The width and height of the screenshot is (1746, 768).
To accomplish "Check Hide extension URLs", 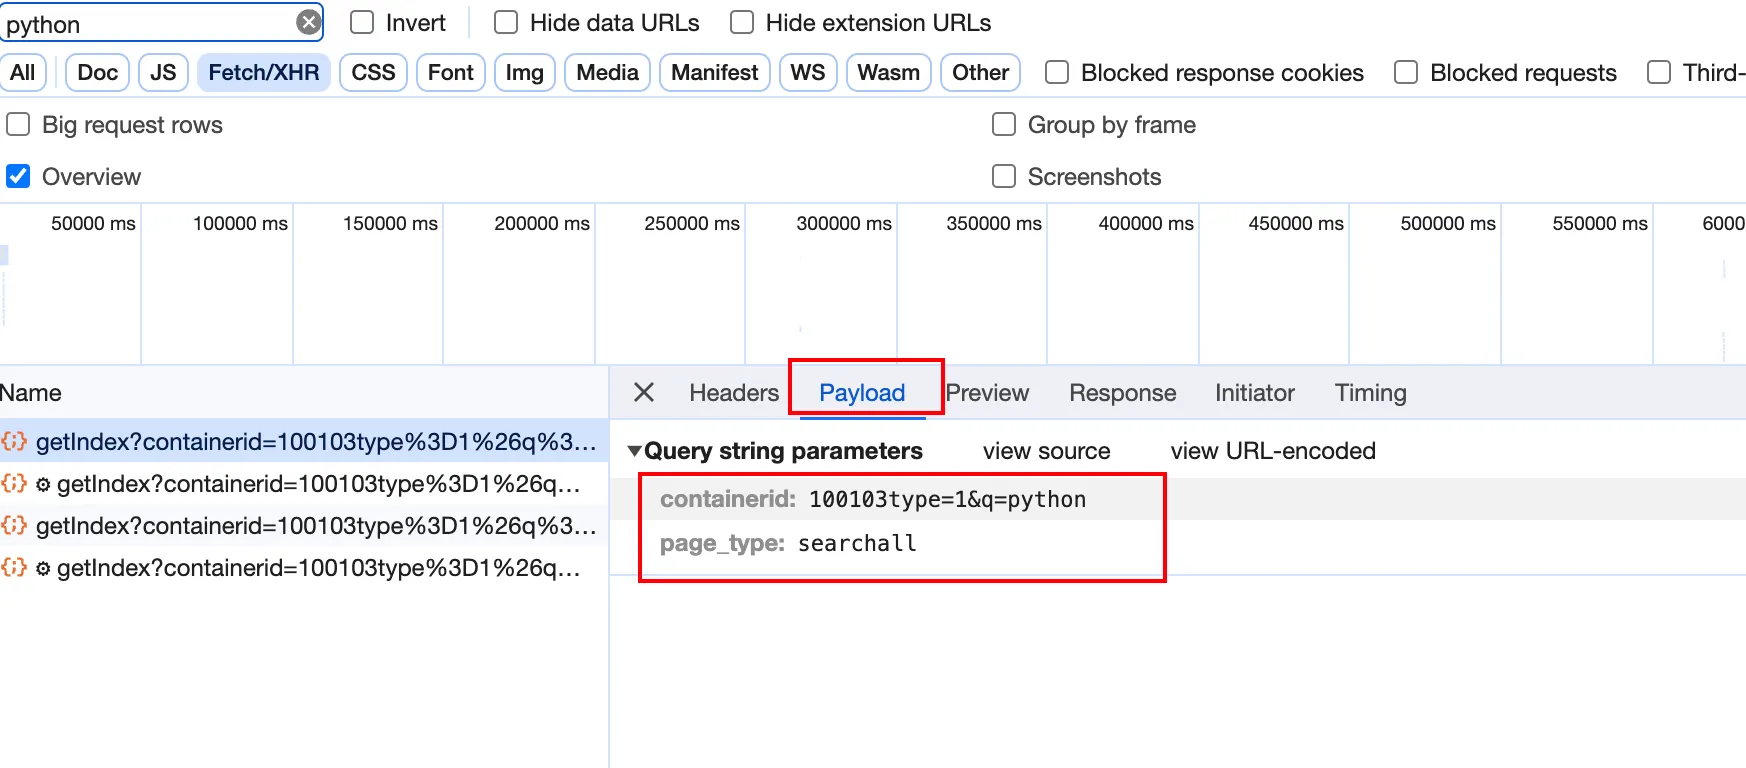I will pos(742,22).
